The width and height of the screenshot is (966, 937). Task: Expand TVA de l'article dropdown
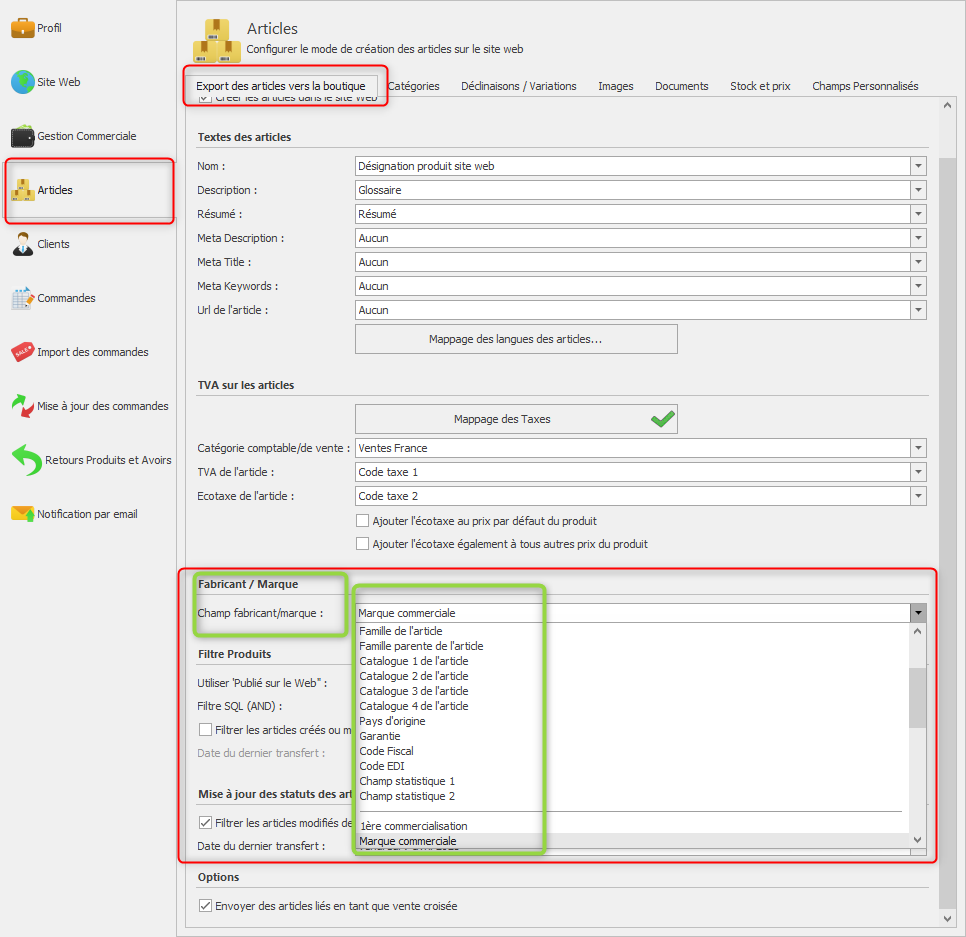pyautogui.click(x=919, y=473)
